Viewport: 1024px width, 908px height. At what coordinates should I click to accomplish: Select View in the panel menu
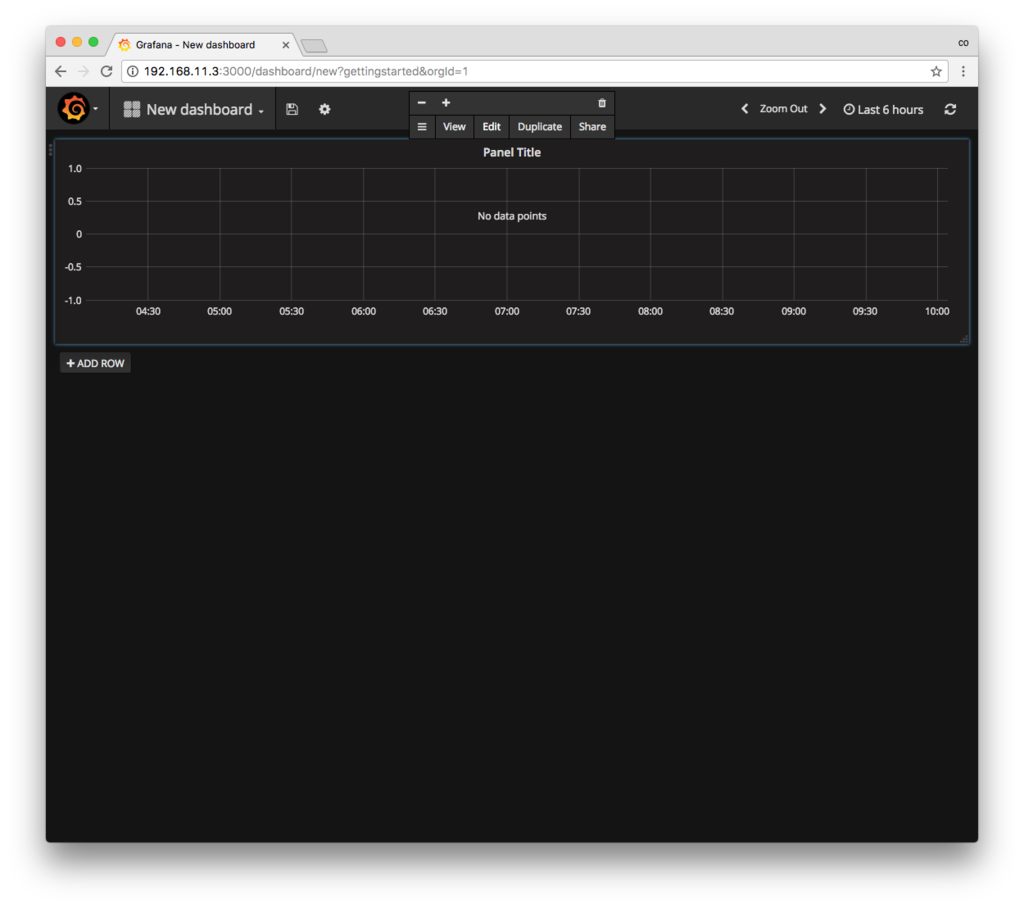(x=455, y=127)
